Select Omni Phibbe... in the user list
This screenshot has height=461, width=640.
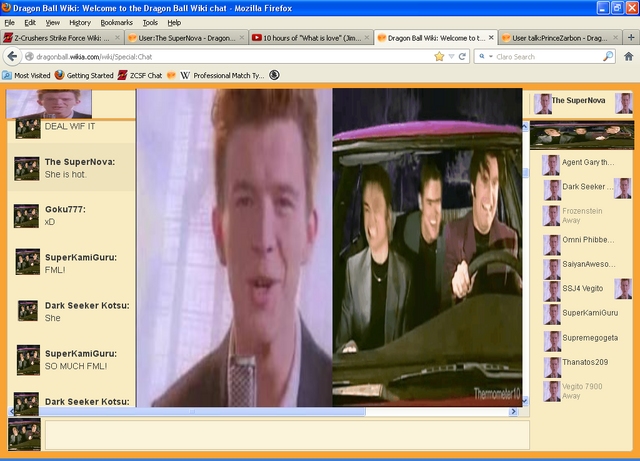coord(588,240)
